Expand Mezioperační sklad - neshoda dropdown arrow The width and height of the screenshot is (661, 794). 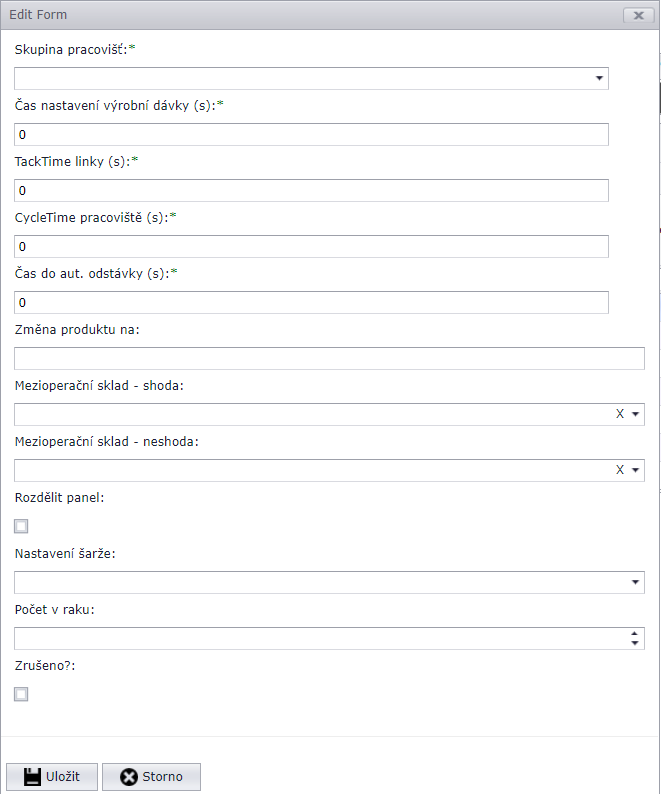click(635, 470)
